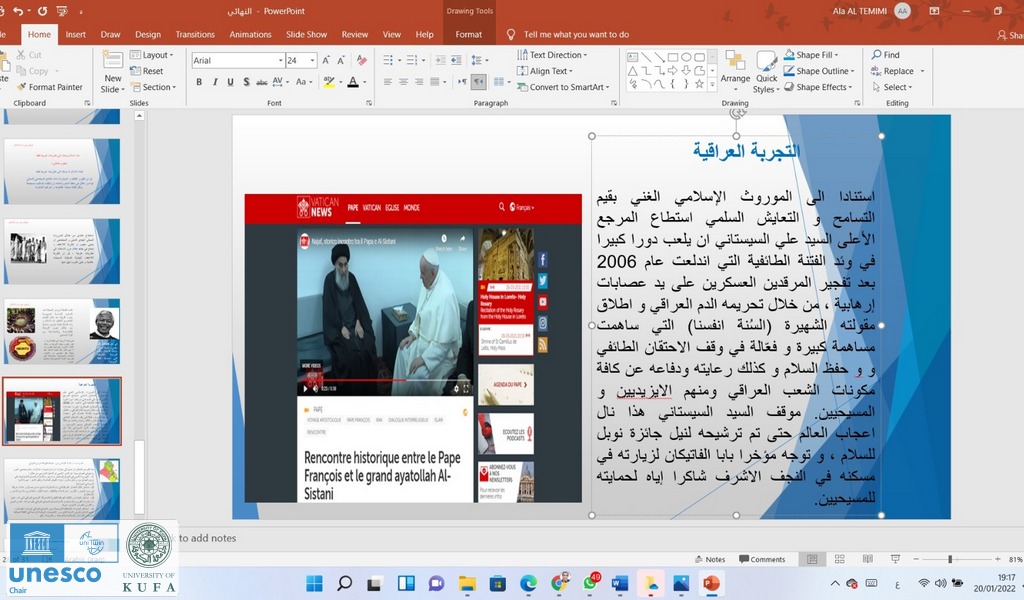Click the clear all formatting icon
This screenshot has width=1024, height=600.
pyautogui.click(x=361, y=60)
